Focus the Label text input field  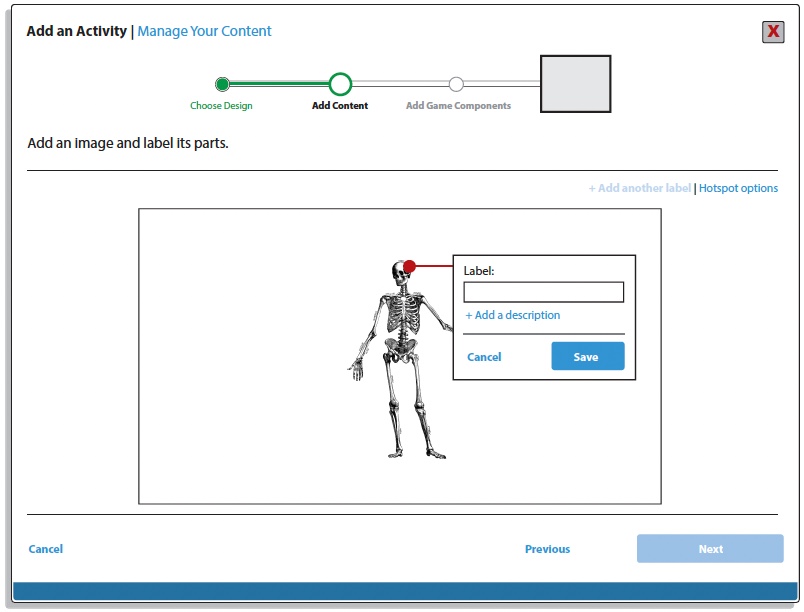543,292
